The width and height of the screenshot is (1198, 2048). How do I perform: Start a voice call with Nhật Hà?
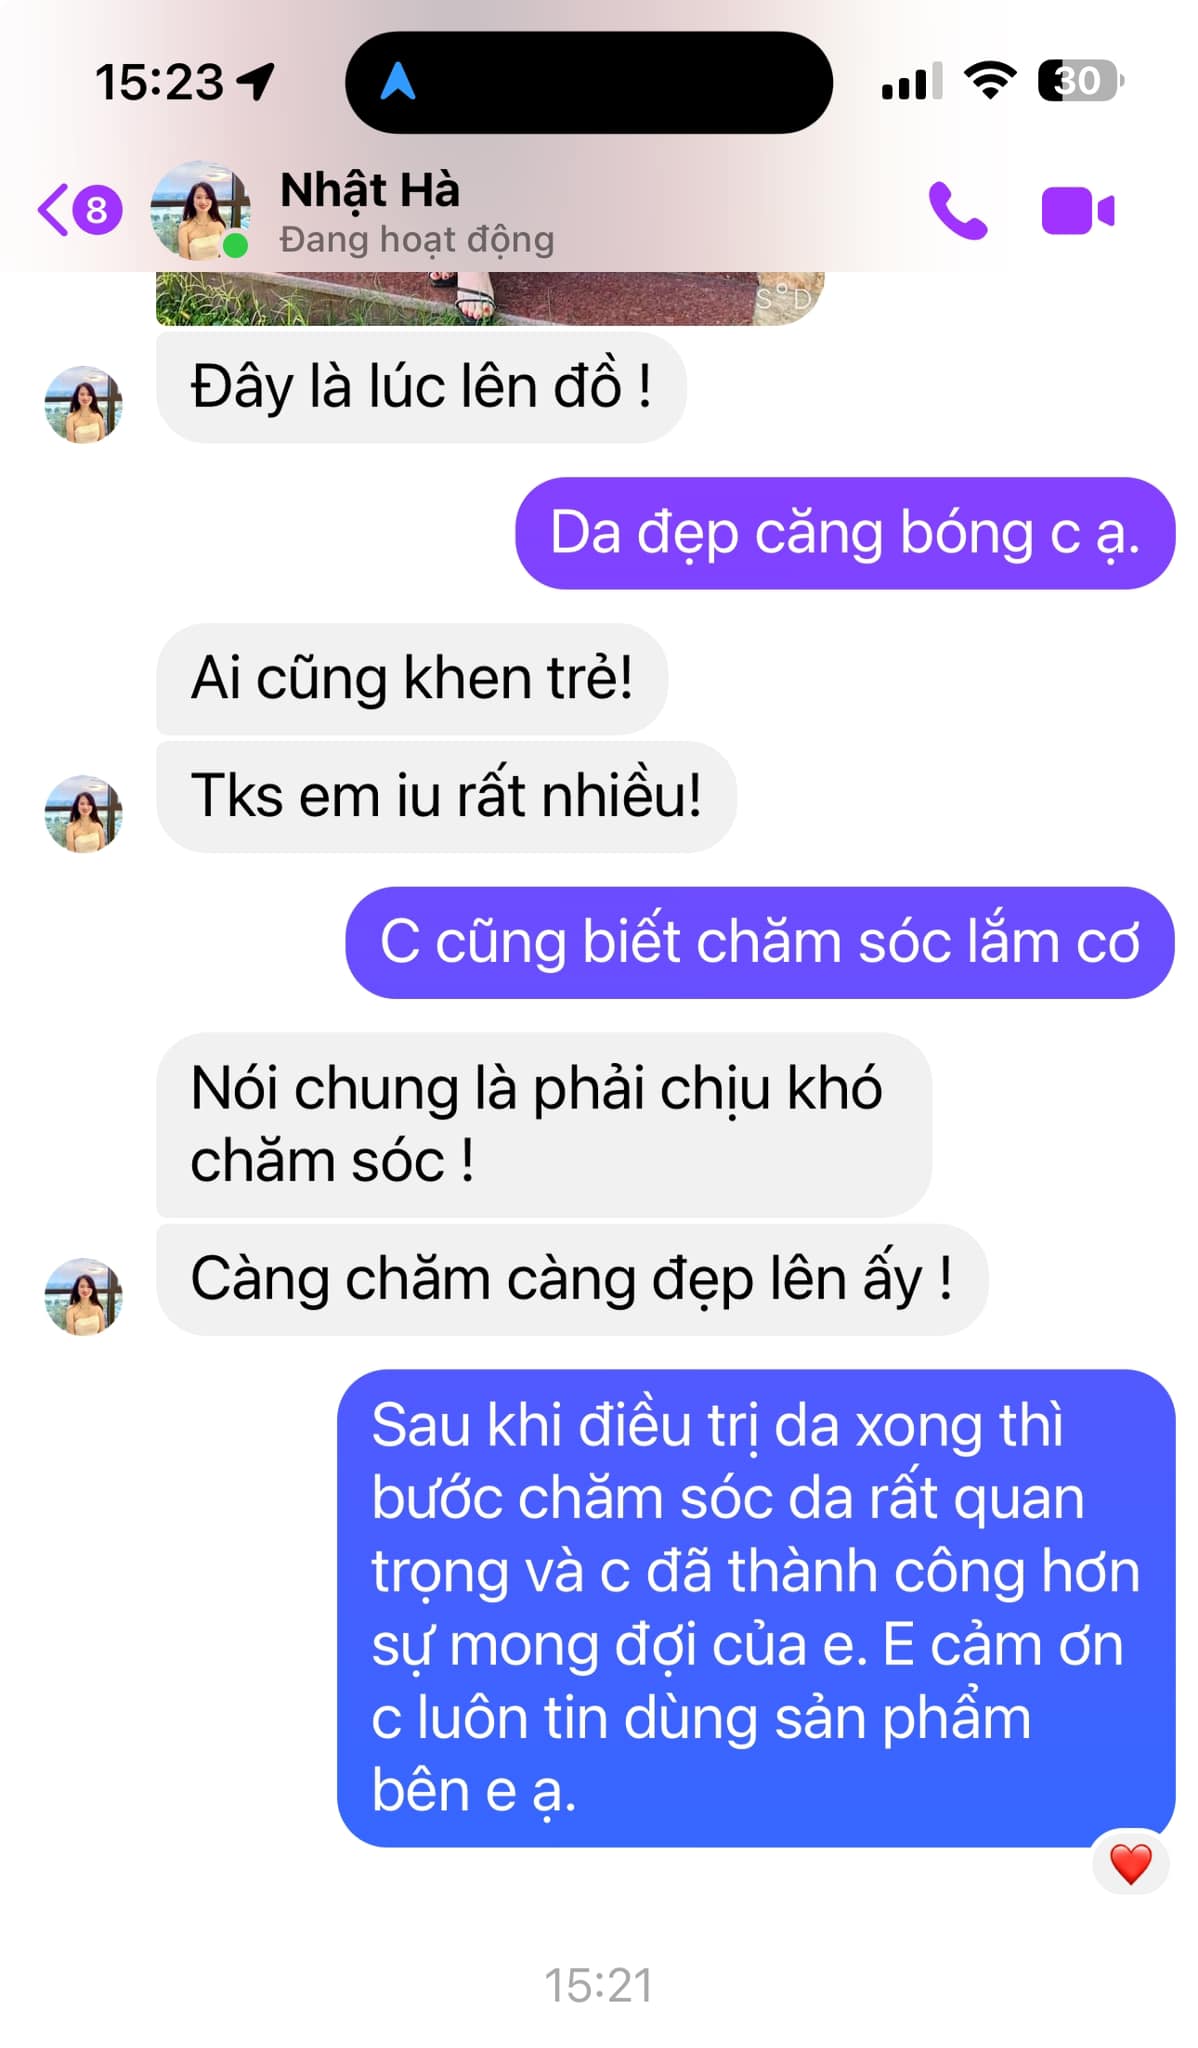click(957, 211)
